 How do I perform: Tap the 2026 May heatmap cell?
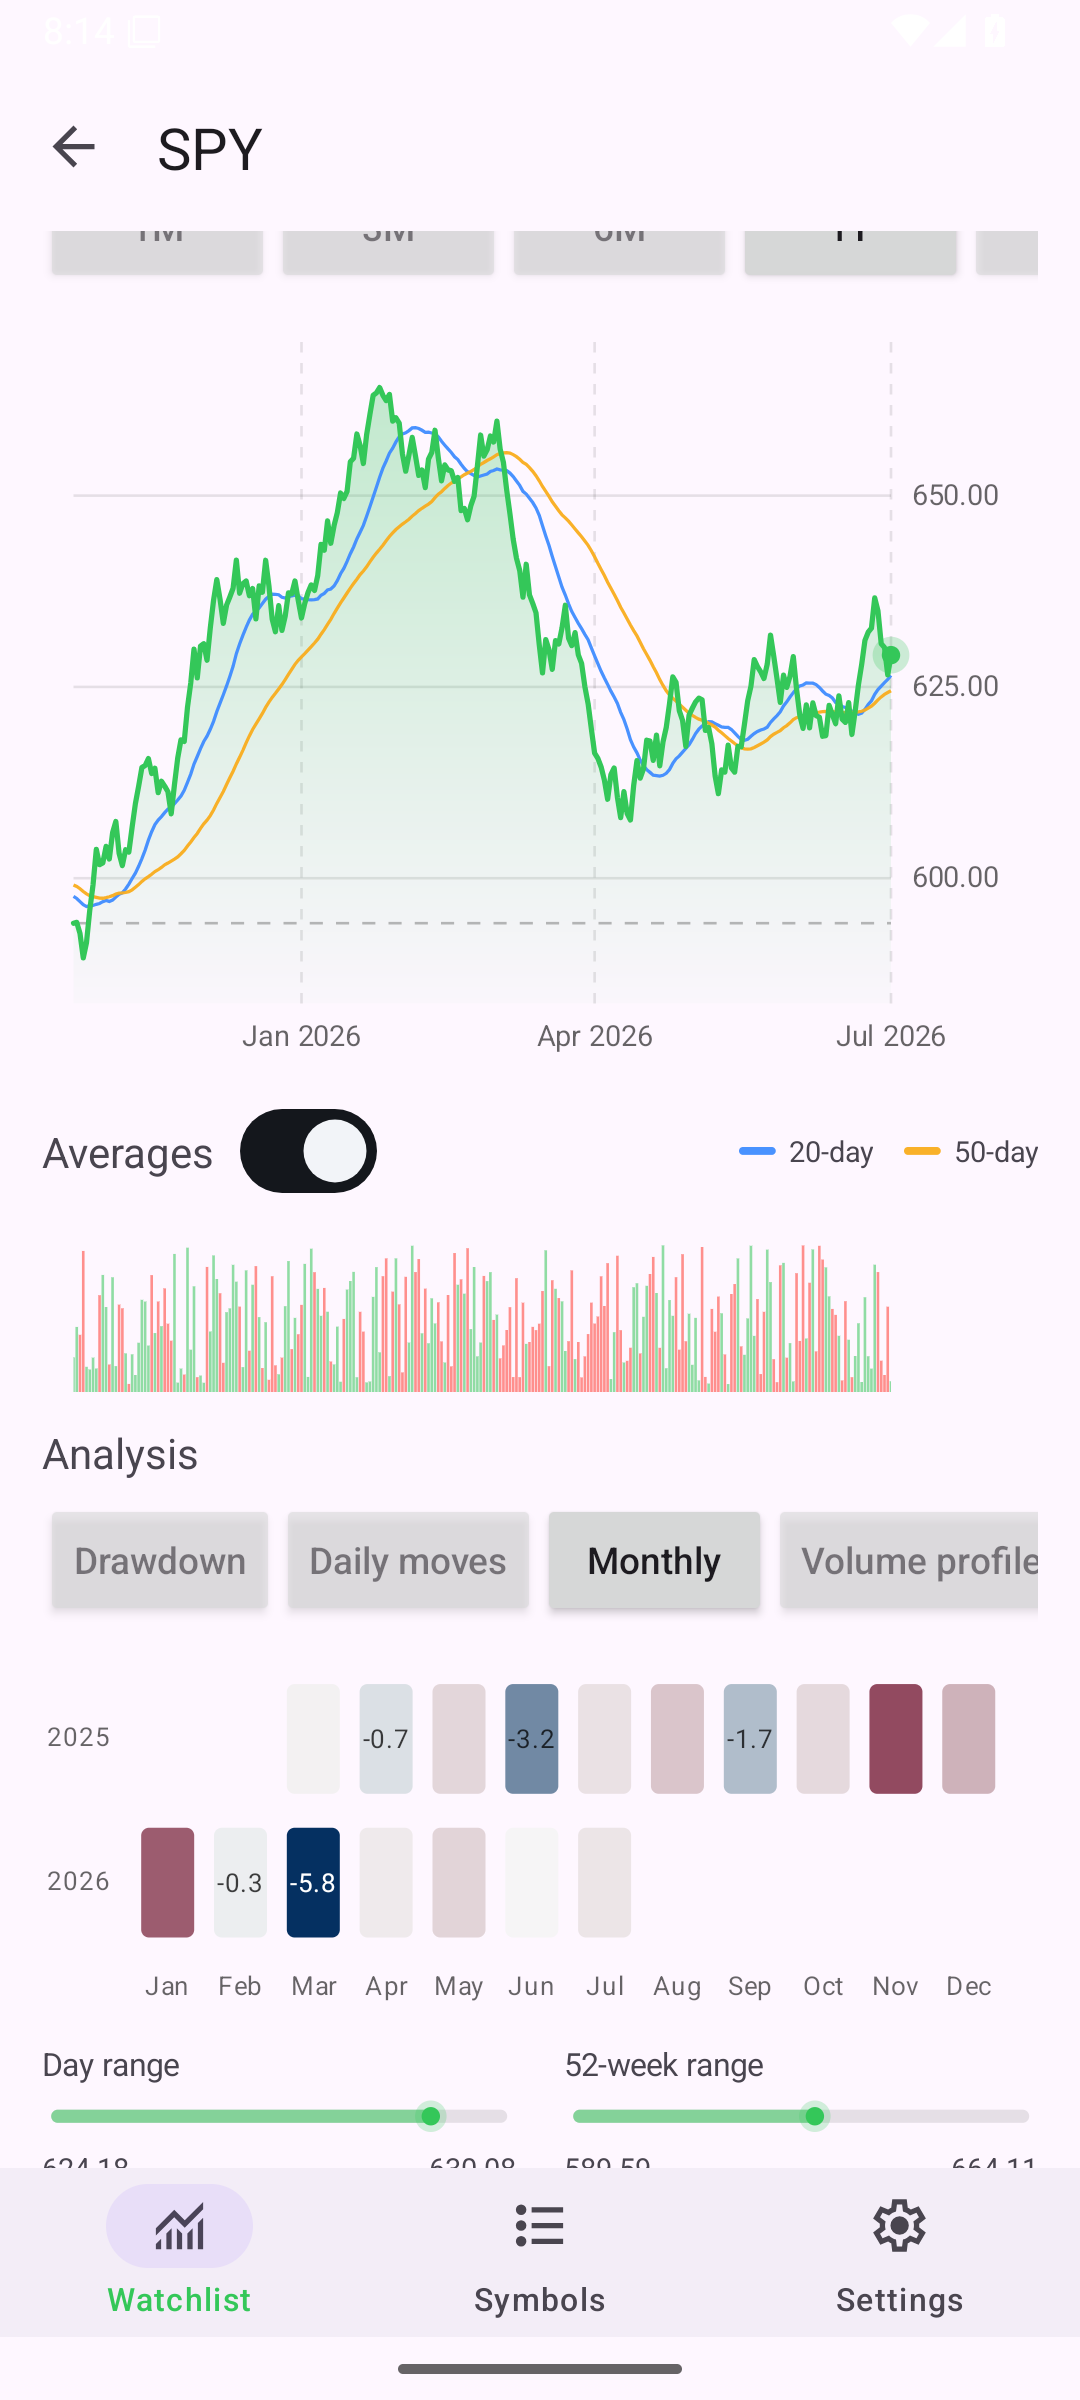click(459, 1883)
